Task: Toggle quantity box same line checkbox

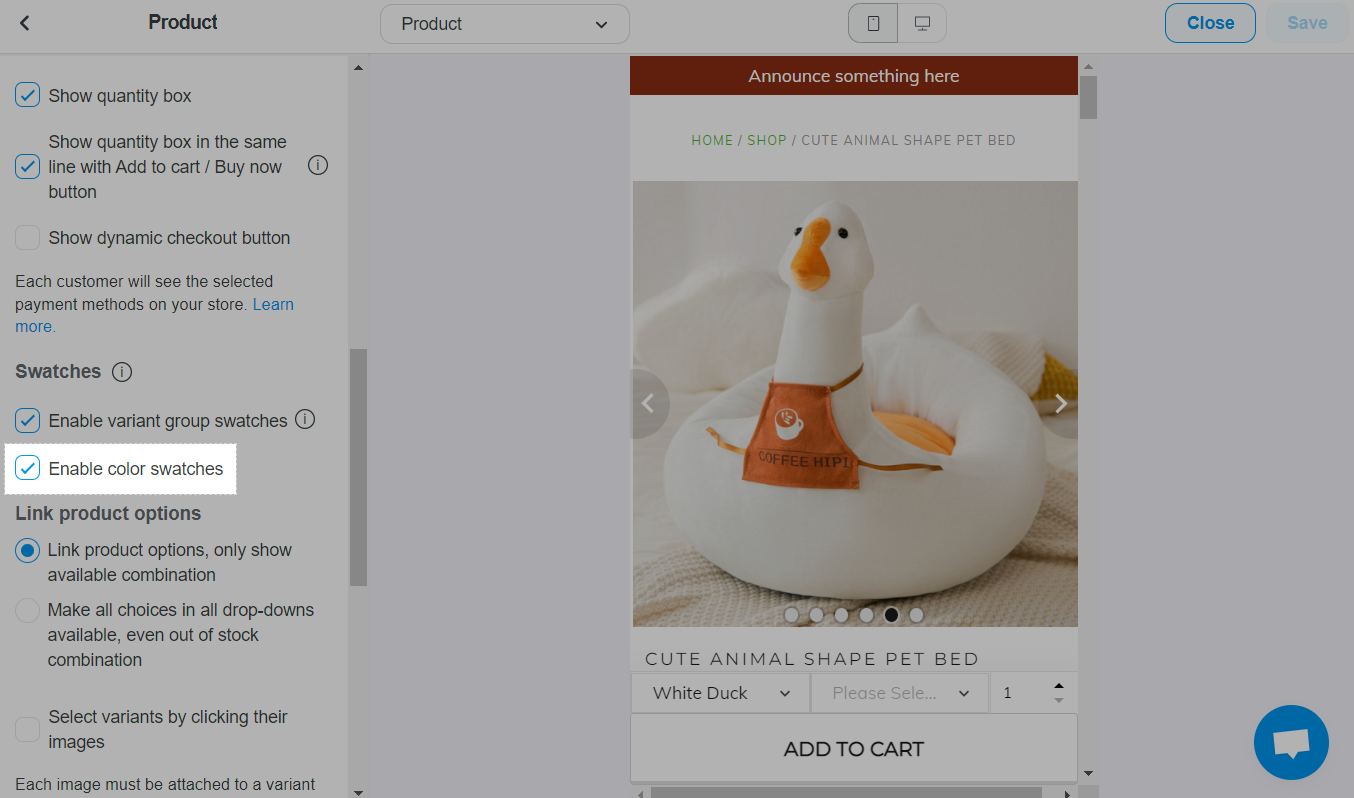Action: click(28, 167)
